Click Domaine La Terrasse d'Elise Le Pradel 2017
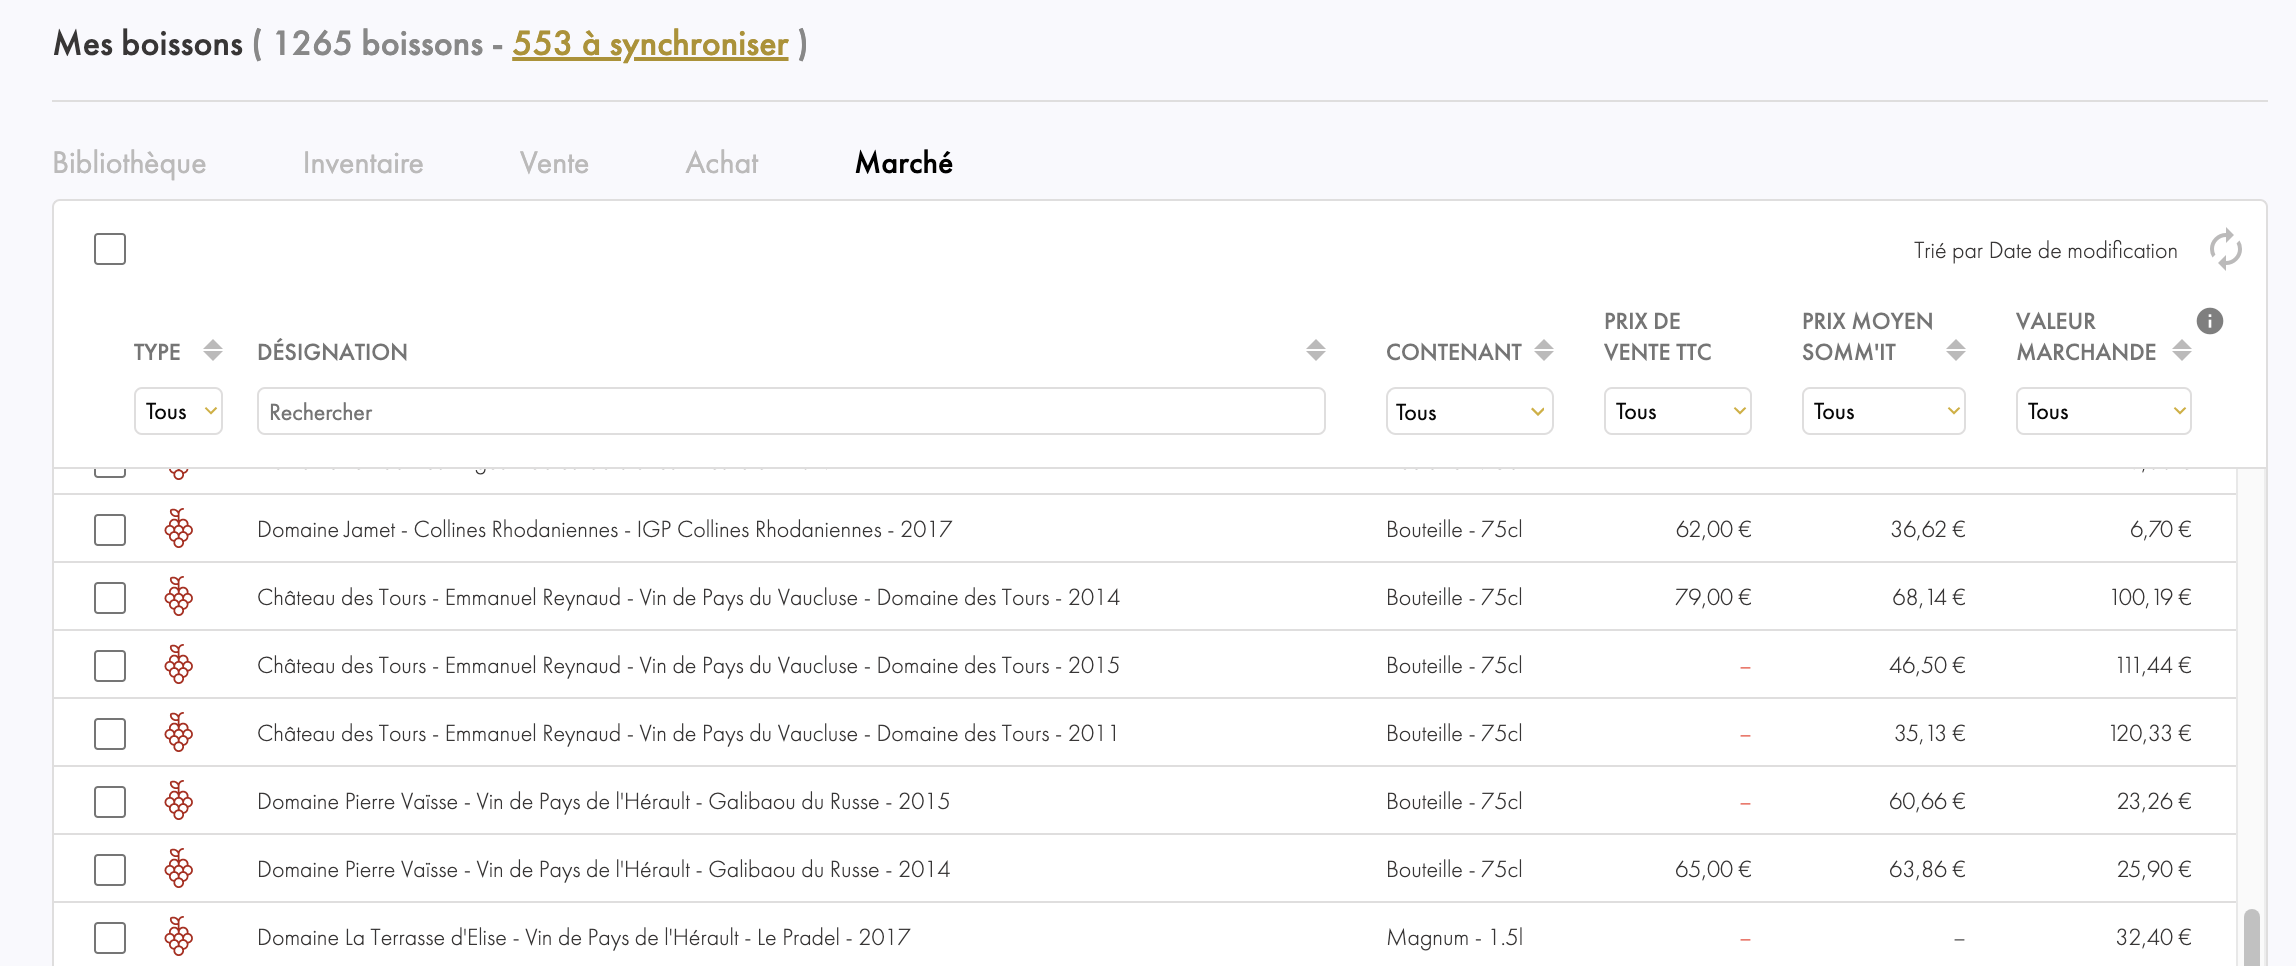 tap(584, 937)
